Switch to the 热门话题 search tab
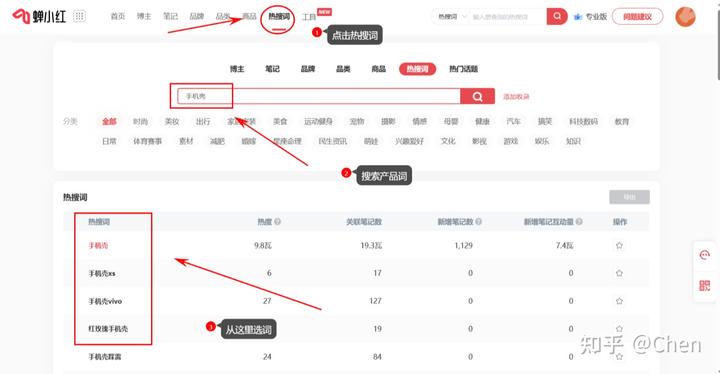Viewport: 720px width, 374px height. point(463,69)
